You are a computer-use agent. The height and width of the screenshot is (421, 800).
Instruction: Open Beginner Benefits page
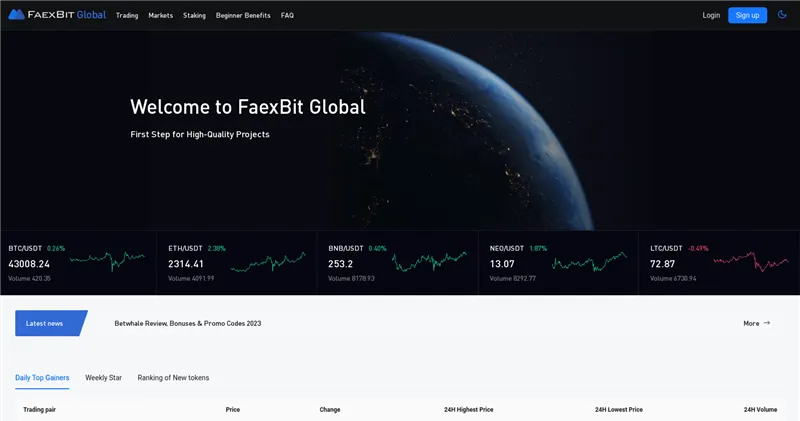[243, 15]
